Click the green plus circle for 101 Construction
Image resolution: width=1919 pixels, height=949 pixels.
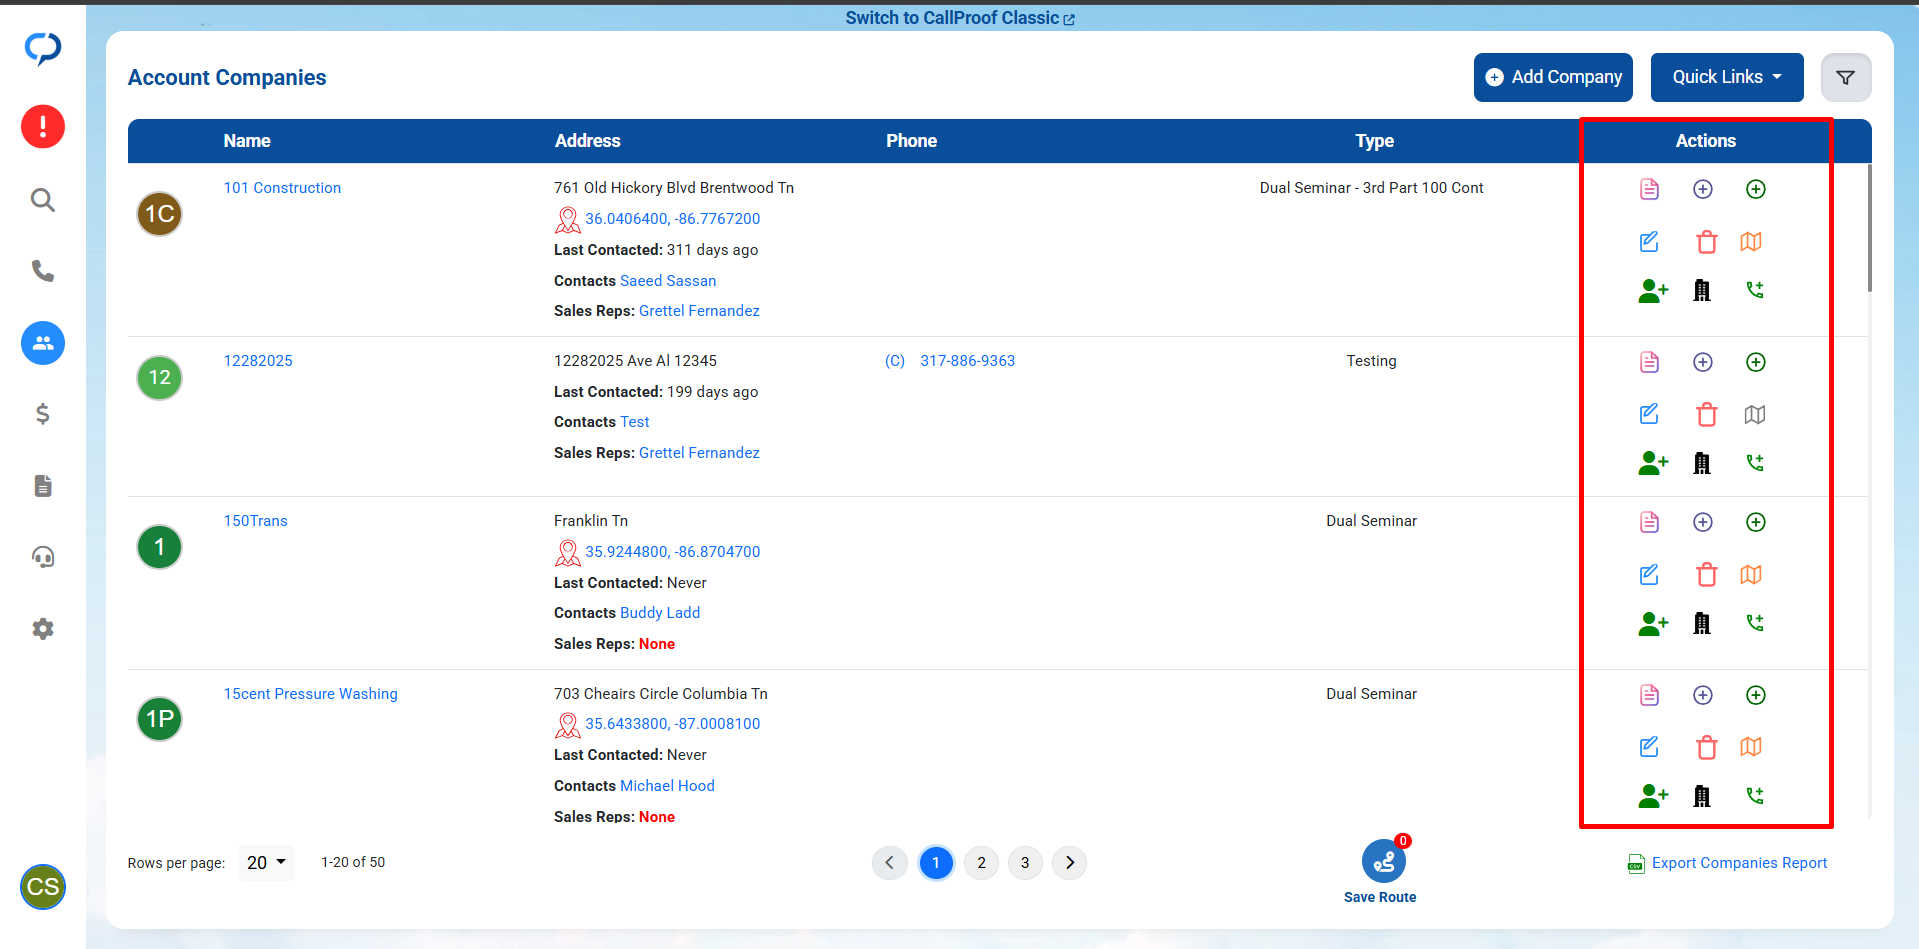(1756, 189)
